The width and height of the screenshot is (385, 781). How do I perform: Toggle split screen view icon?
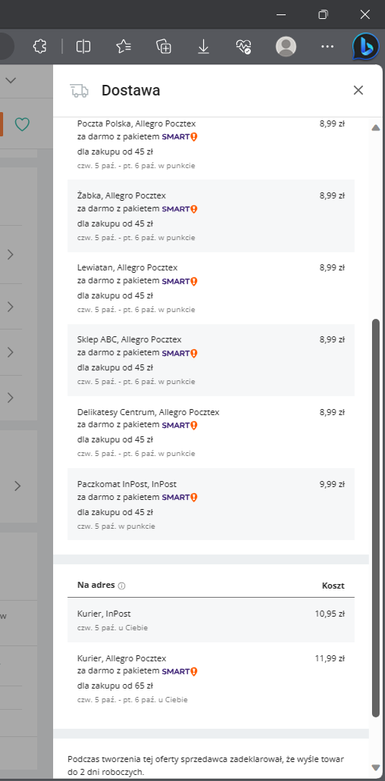83,47
